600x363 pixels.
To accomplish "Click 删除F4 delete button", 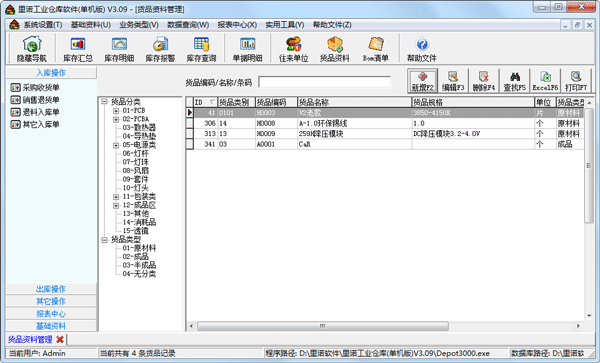I will [x=484, y=81].
